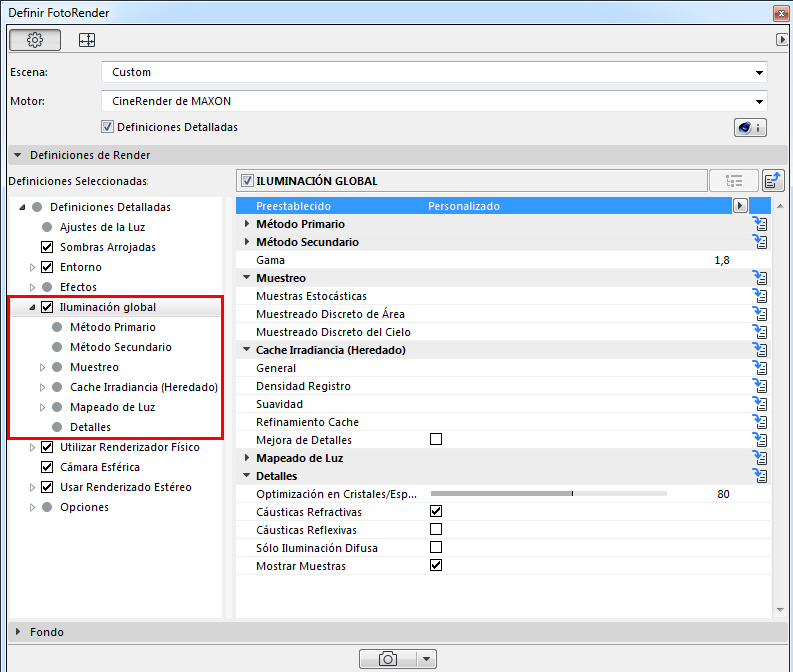Open the render button dropdown arrow

coord(426,659)
